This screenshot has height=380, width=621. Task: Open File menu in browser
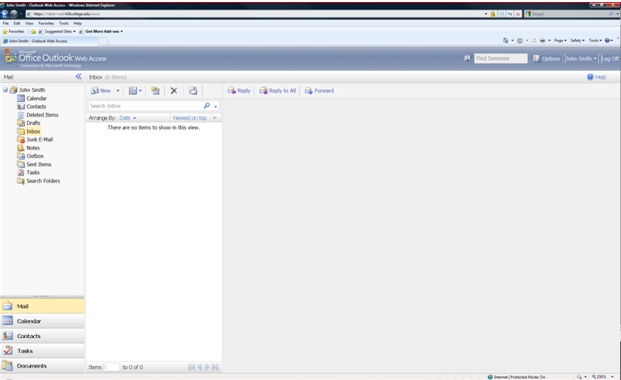(x=6, y=23)
